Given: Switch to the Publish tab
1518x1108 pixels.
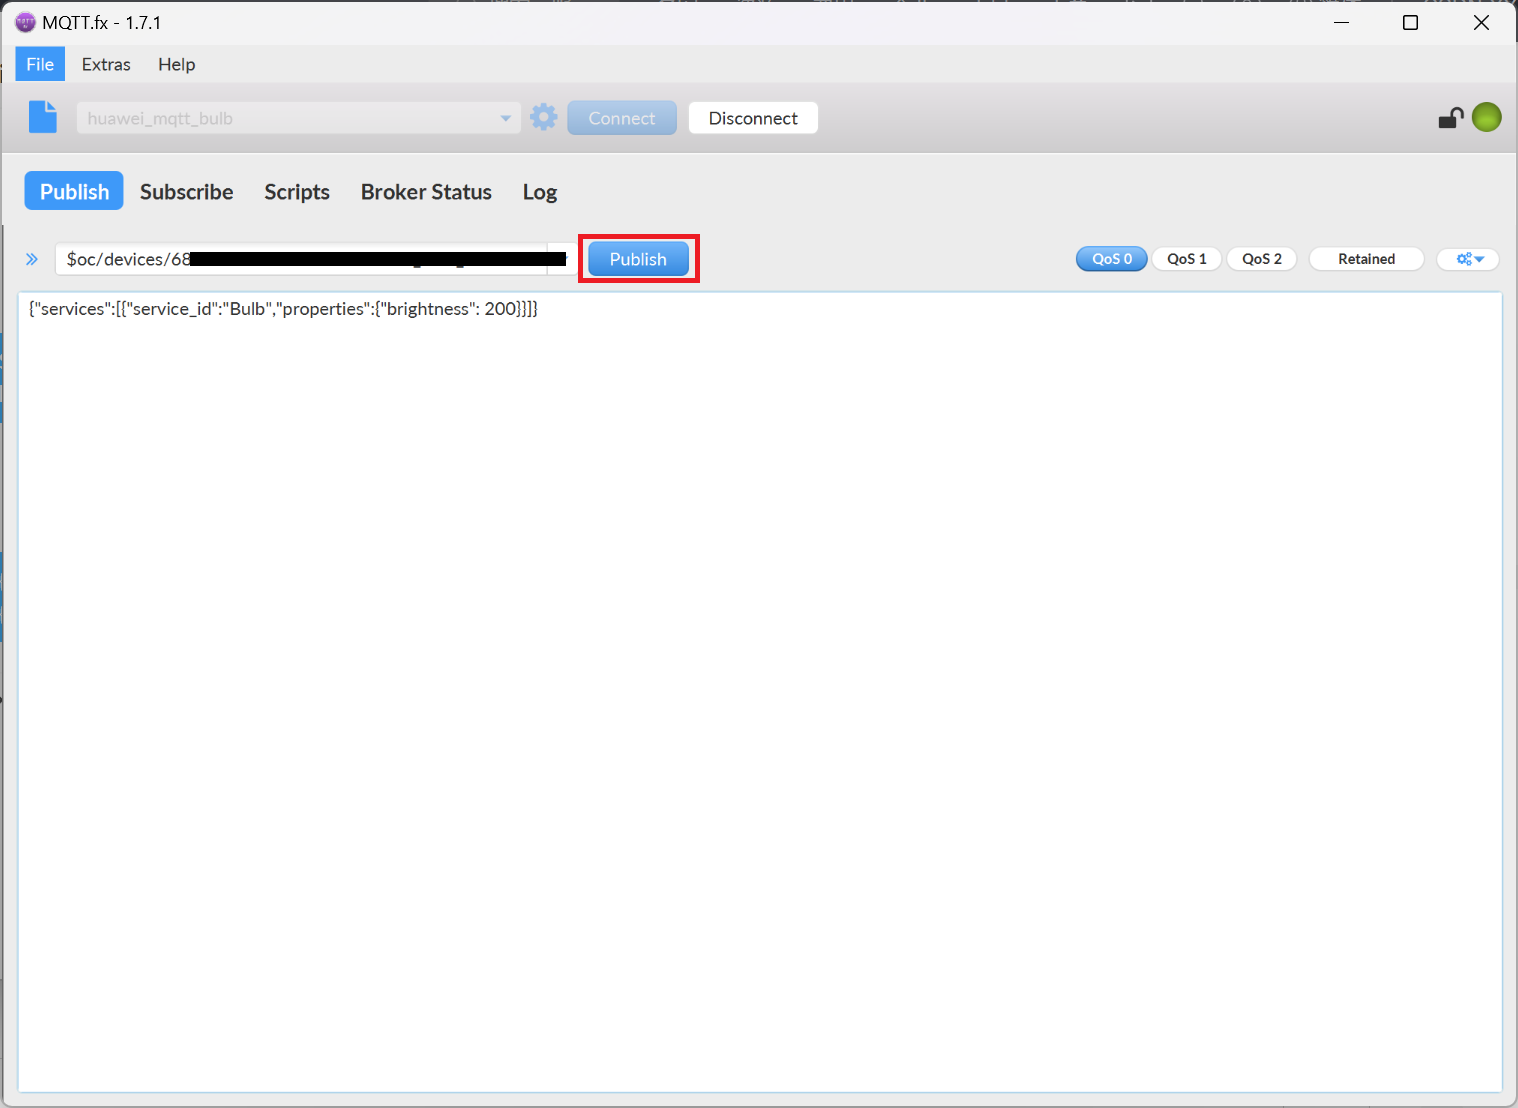Looking at the screenshot, I should (x=74, y=191).
